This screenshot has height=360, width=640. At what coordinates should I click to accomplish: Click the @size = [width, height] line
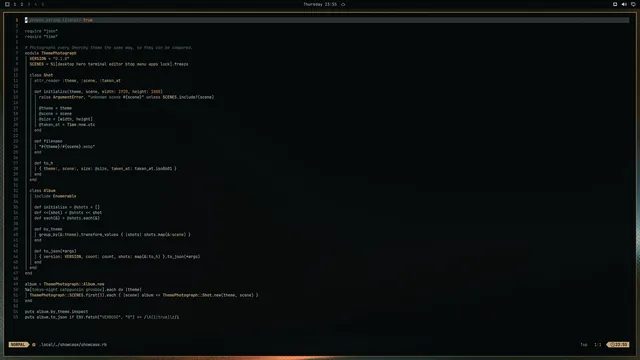click(66, 119)
